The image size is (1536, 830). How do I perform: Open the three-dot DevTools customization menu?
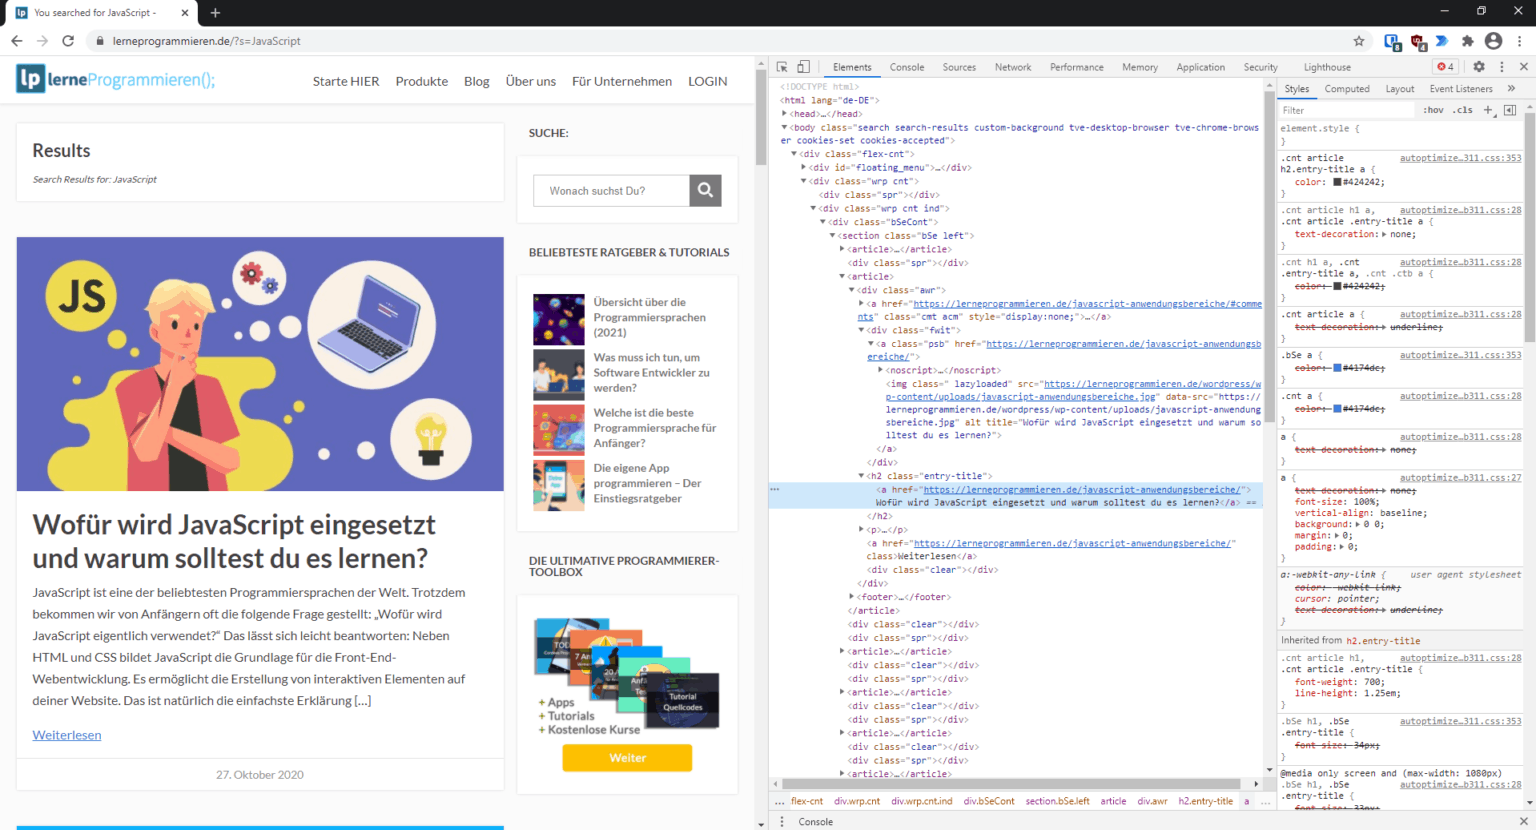[1502, 66]
